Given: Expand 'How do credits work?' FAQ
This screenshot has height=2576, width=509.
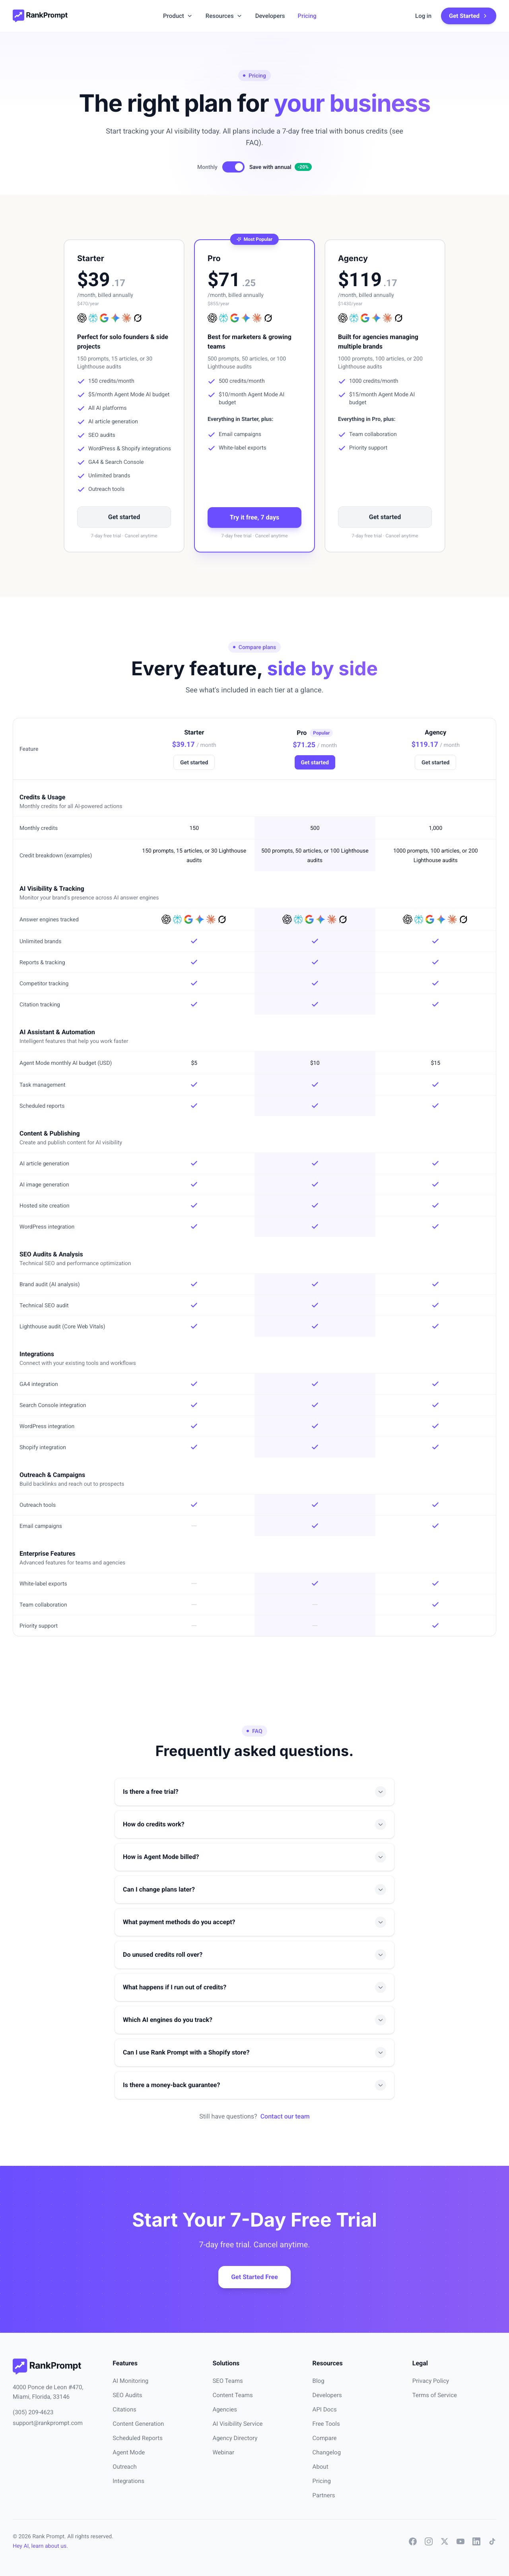Looking at the screenshot, I should pos(254,1824).
